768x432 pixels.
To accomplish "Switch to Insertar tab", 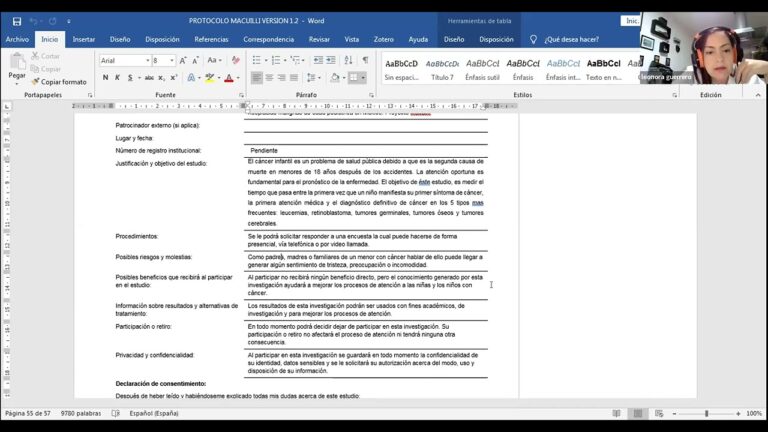I will point(84,39).
